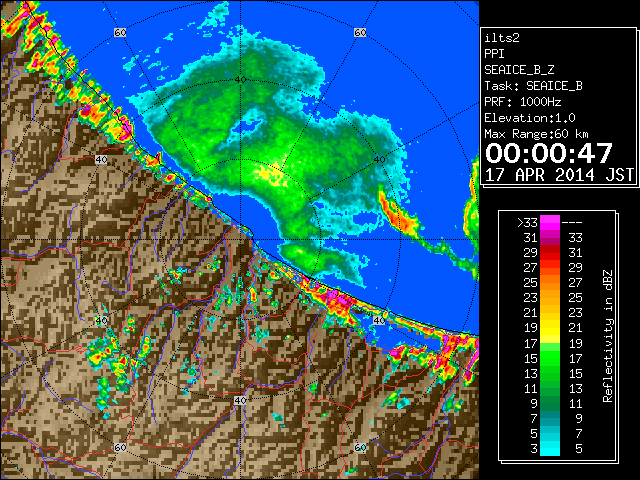This screenshot has width=640, height=480.
Task: Pick the cyan swatch at legend bottom
Action: (550, 449)
